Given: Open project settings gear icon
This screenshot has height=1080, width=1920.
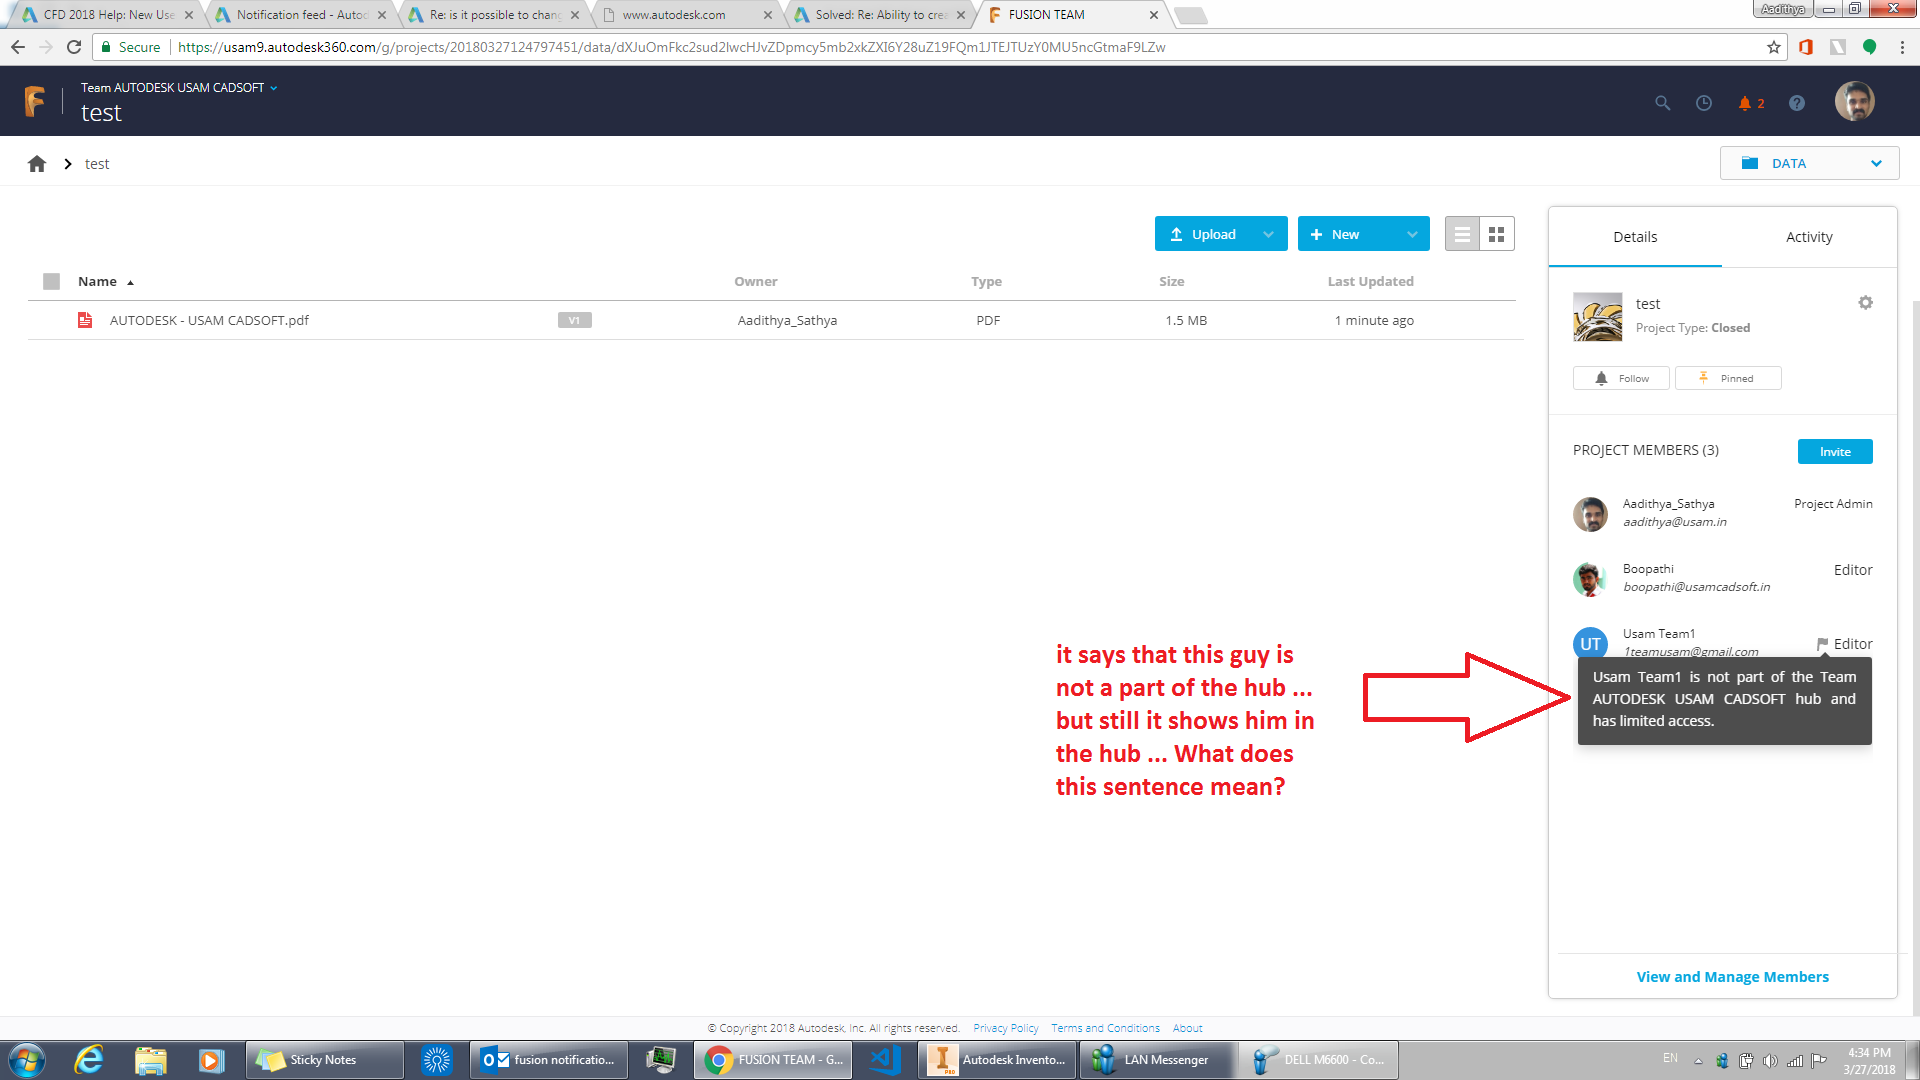Looking at the screenshot, I should coord(1865,302).
